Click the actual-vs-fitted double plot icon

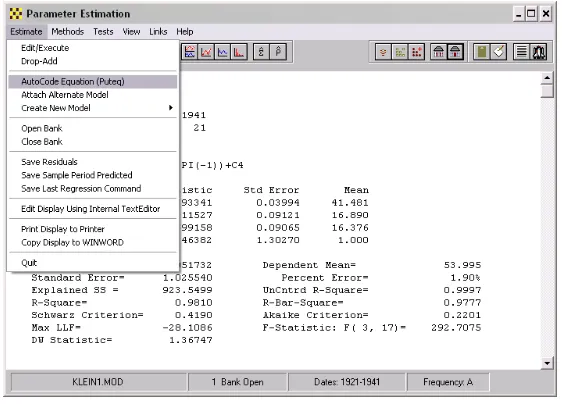pyautogui.click(x=190, y=52)
